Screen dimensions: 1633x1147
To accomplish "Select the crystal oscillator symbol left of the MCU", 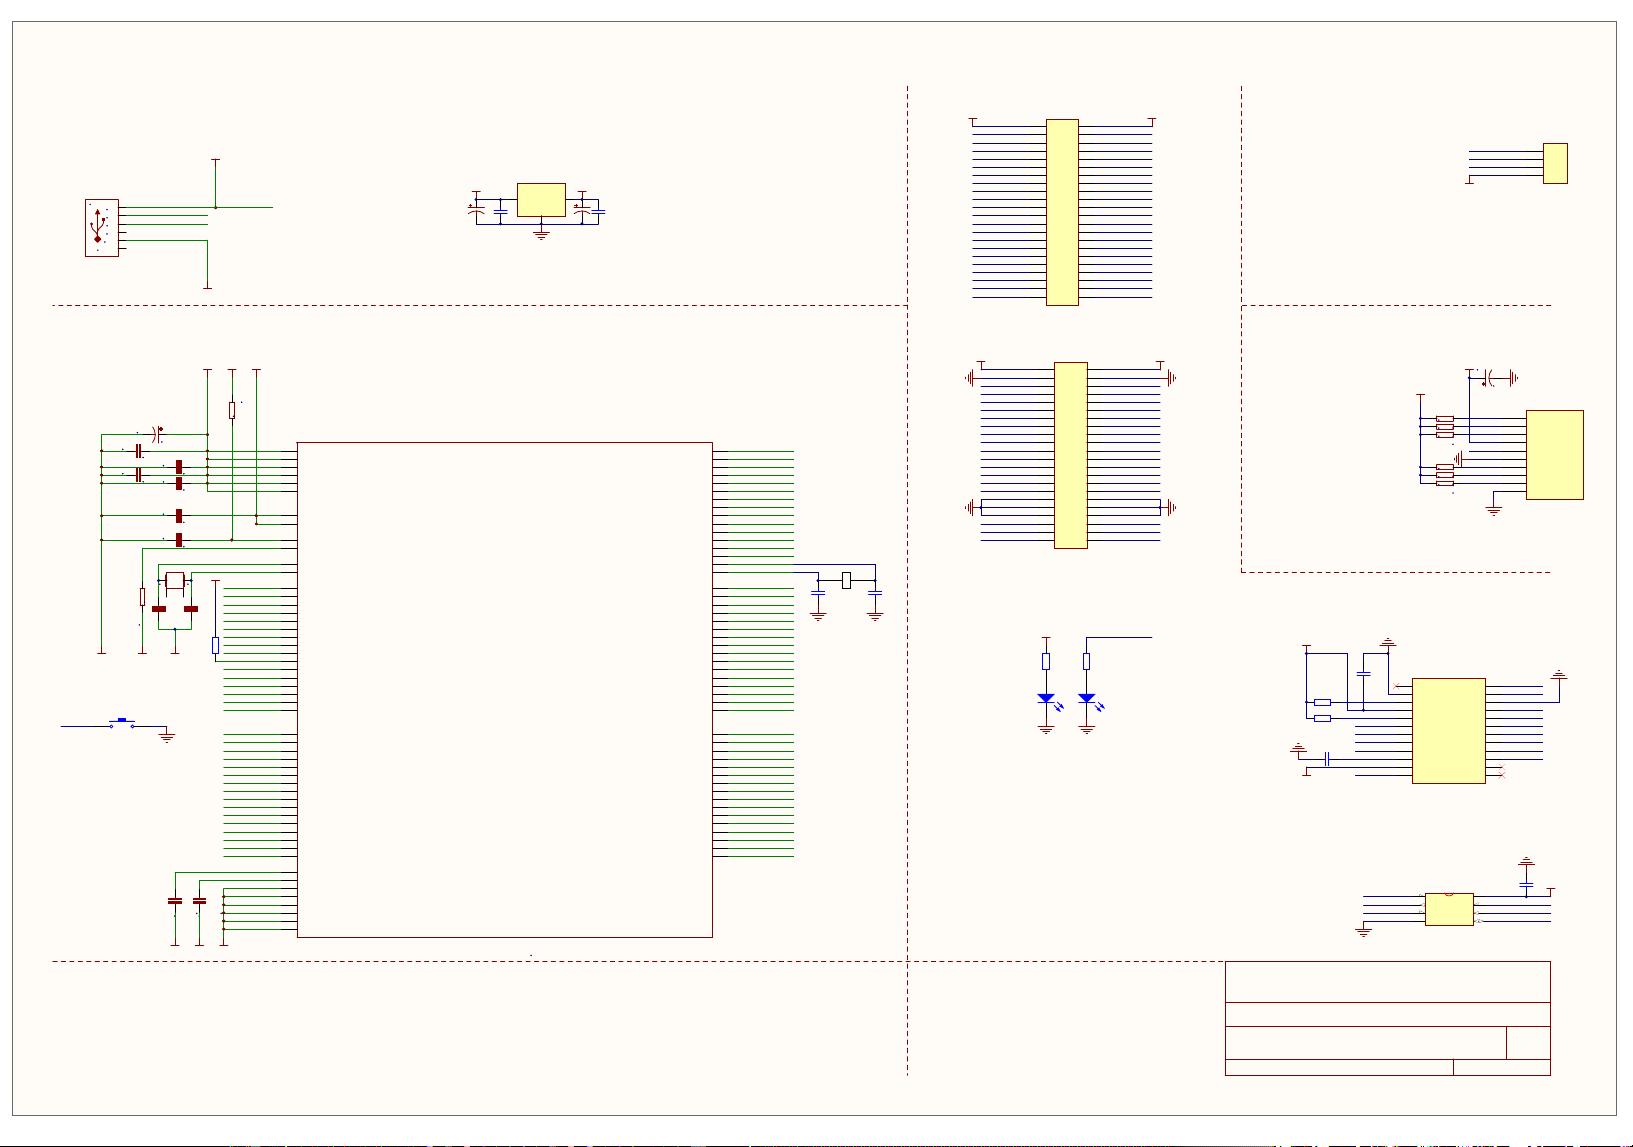I will pos(175,580).
